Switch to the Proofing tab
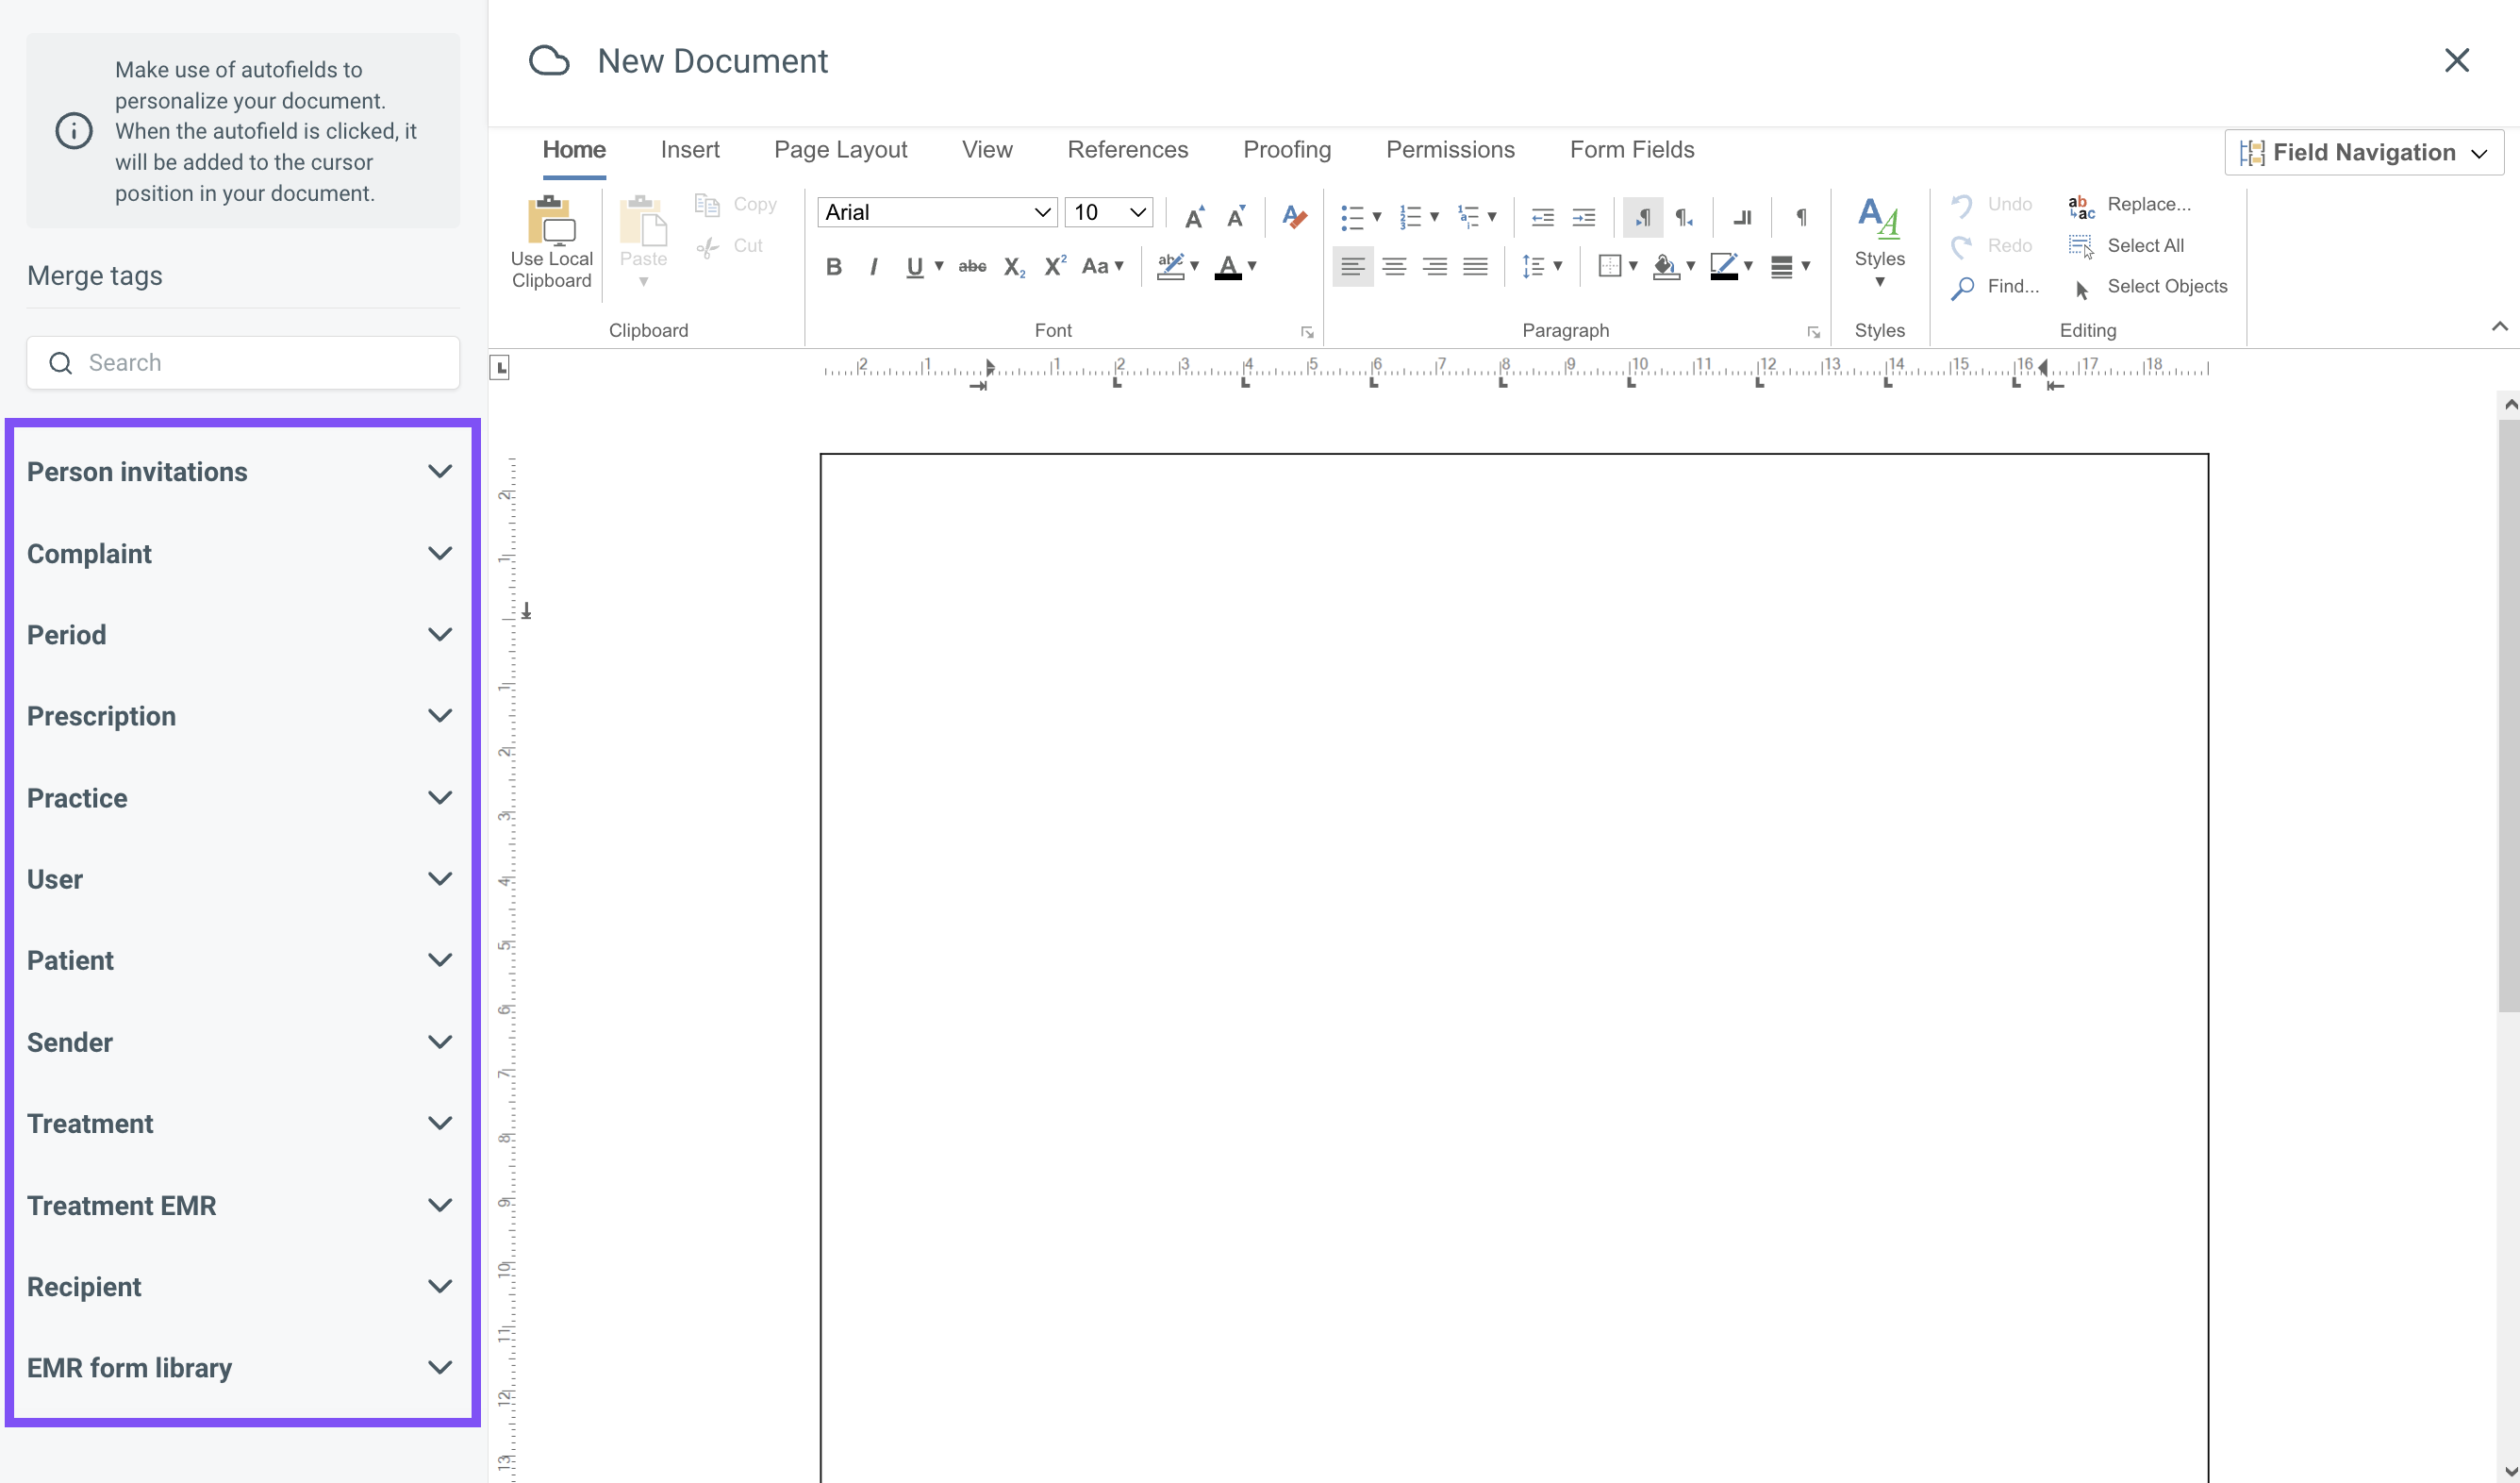This screenshot has width=2520, height=1483. coord(1287,150)
